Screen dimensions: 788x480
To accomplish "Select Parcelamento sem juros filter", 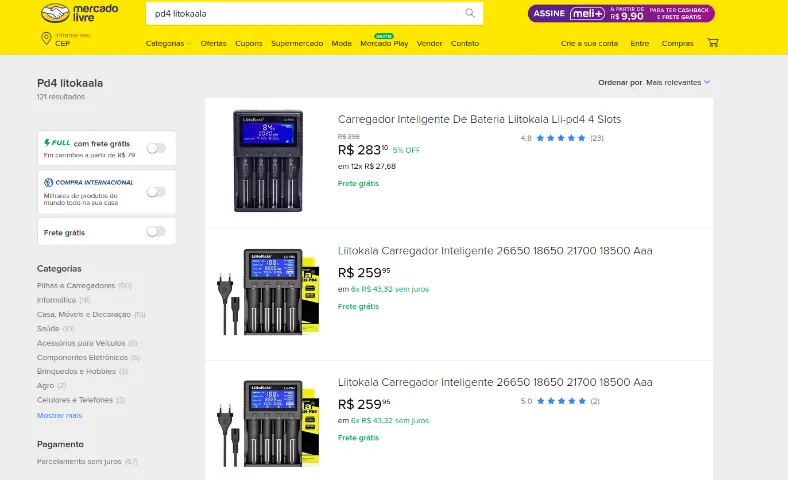I will (x=87, y=461).
